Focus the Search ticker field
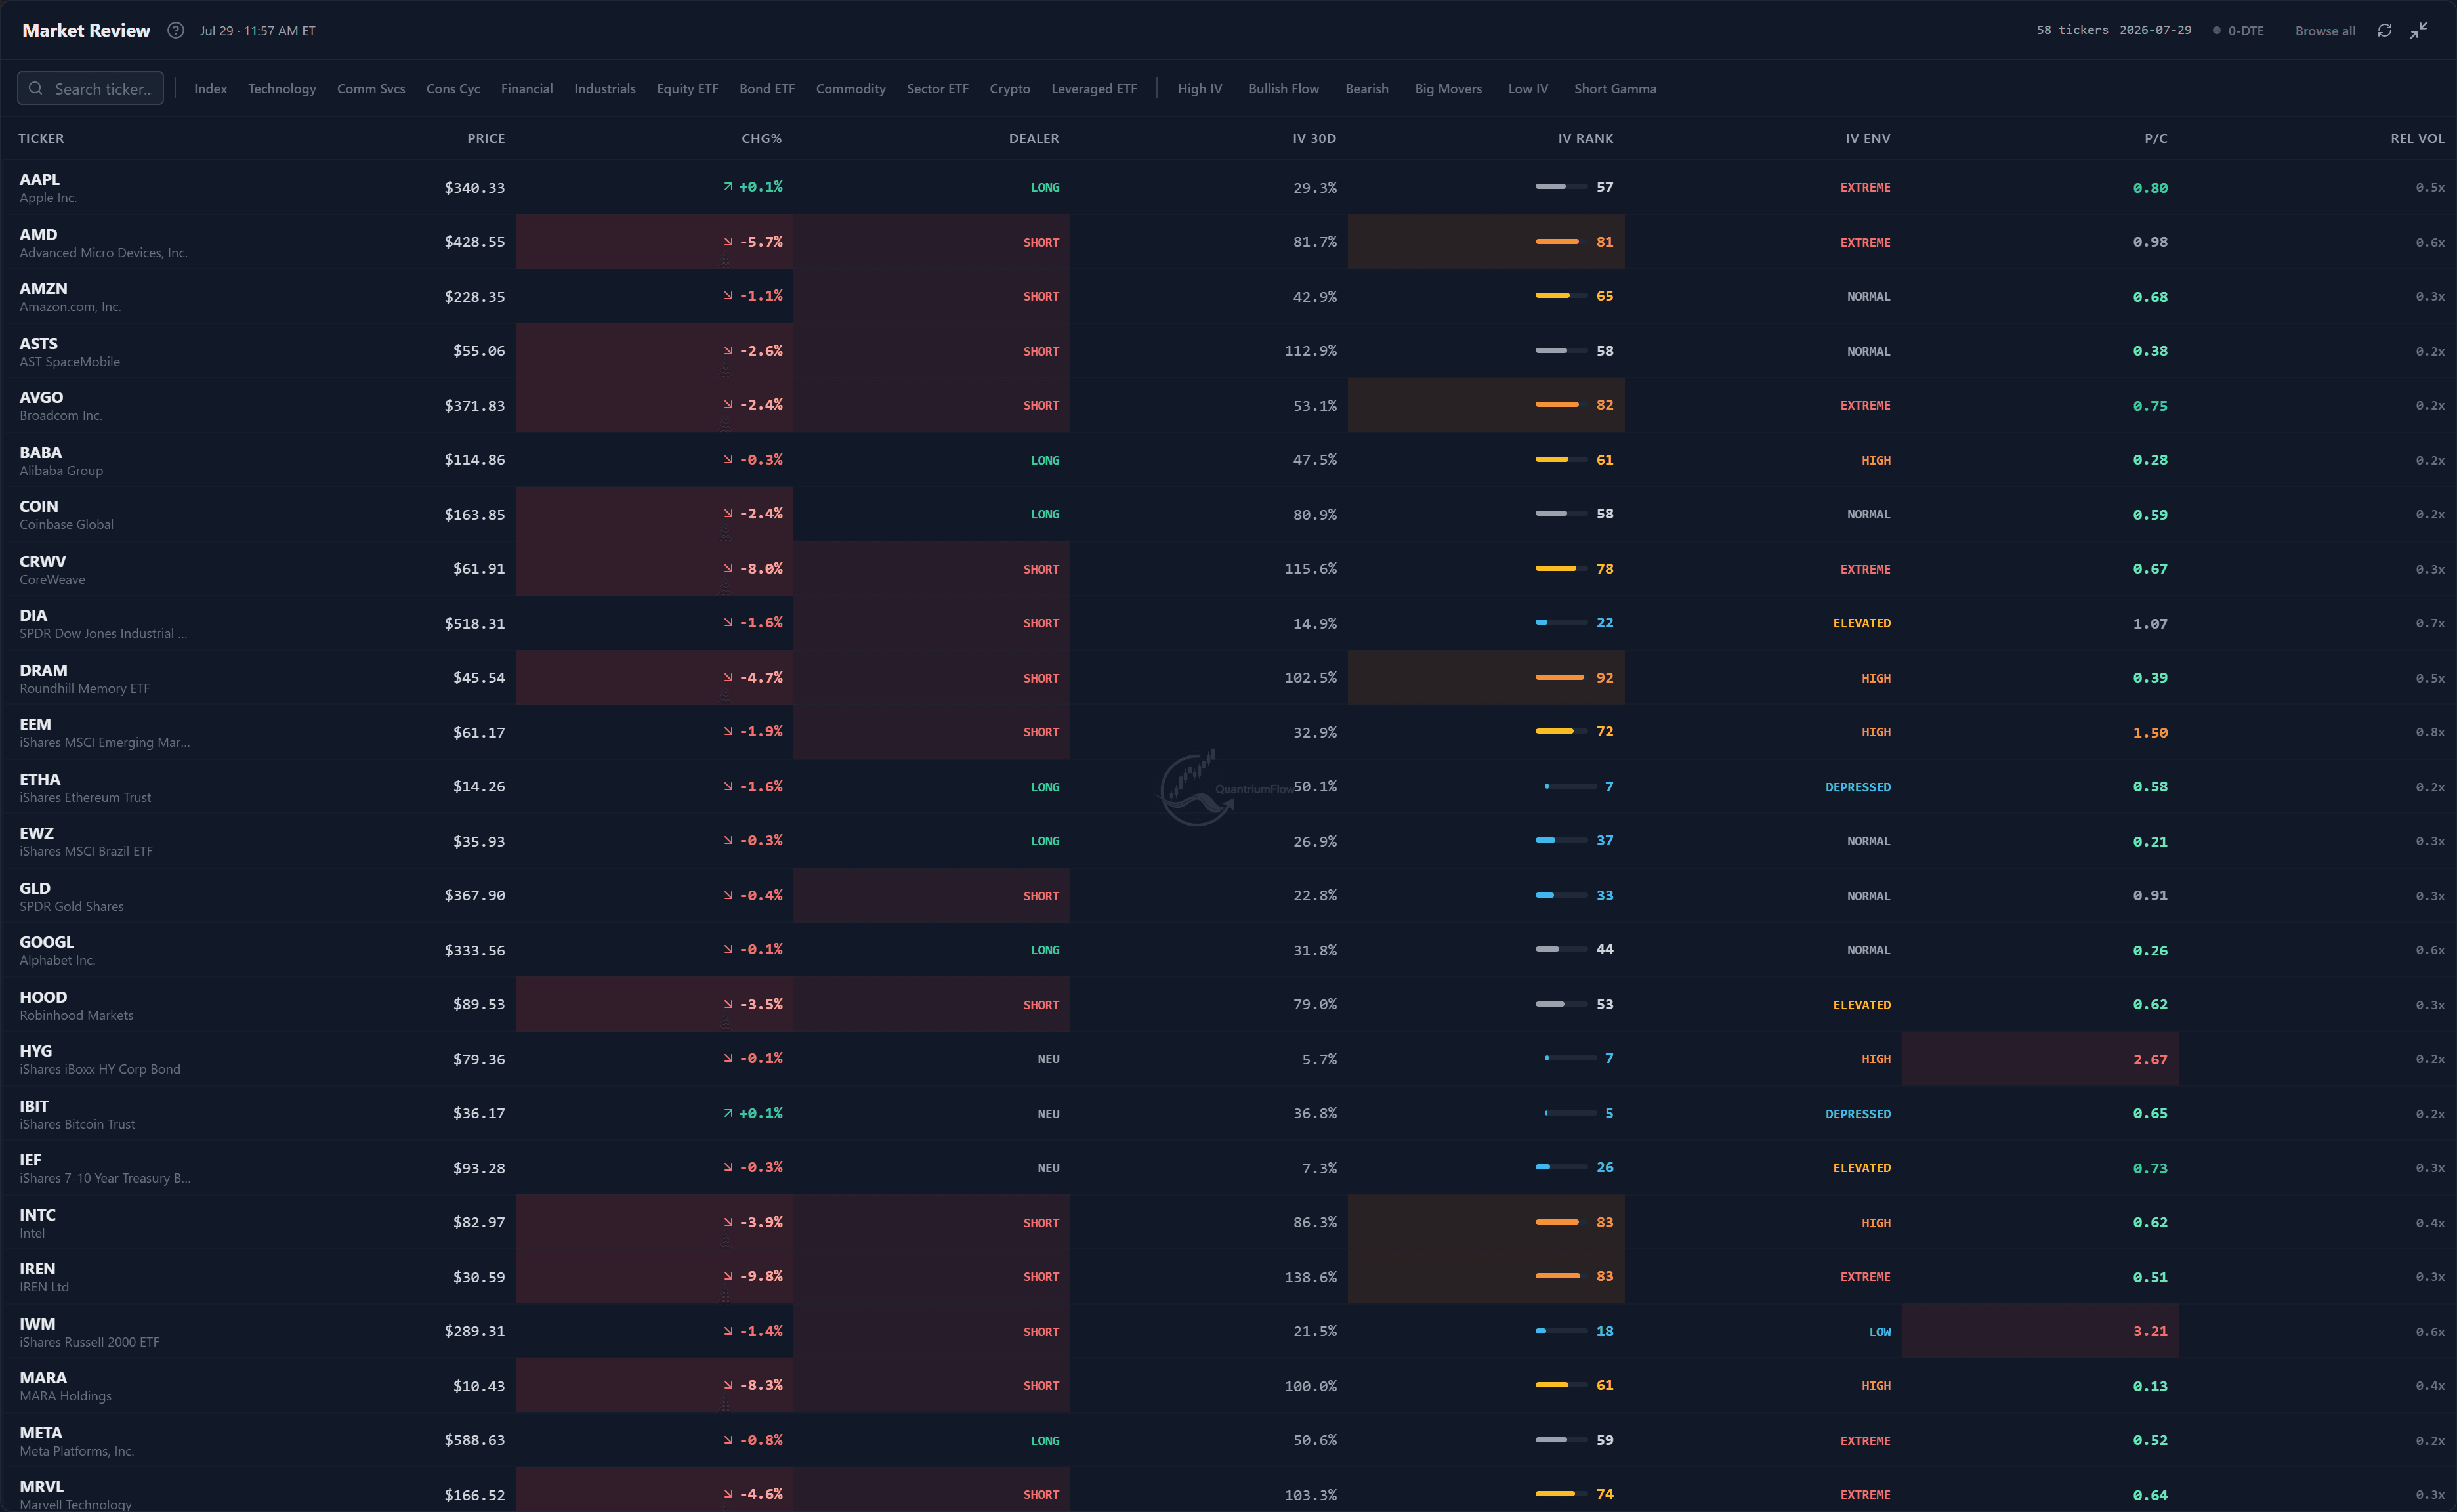The width and height of the screenshot is (2457, 1512). click(90, 88)
